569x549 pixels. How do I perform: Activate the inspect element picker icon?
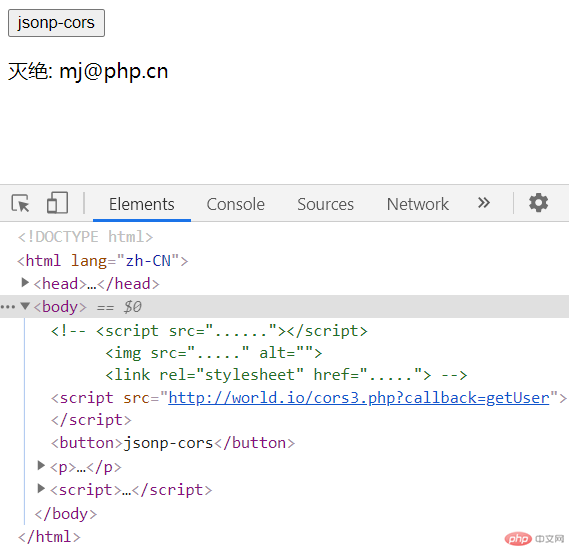tap(20, 203)
